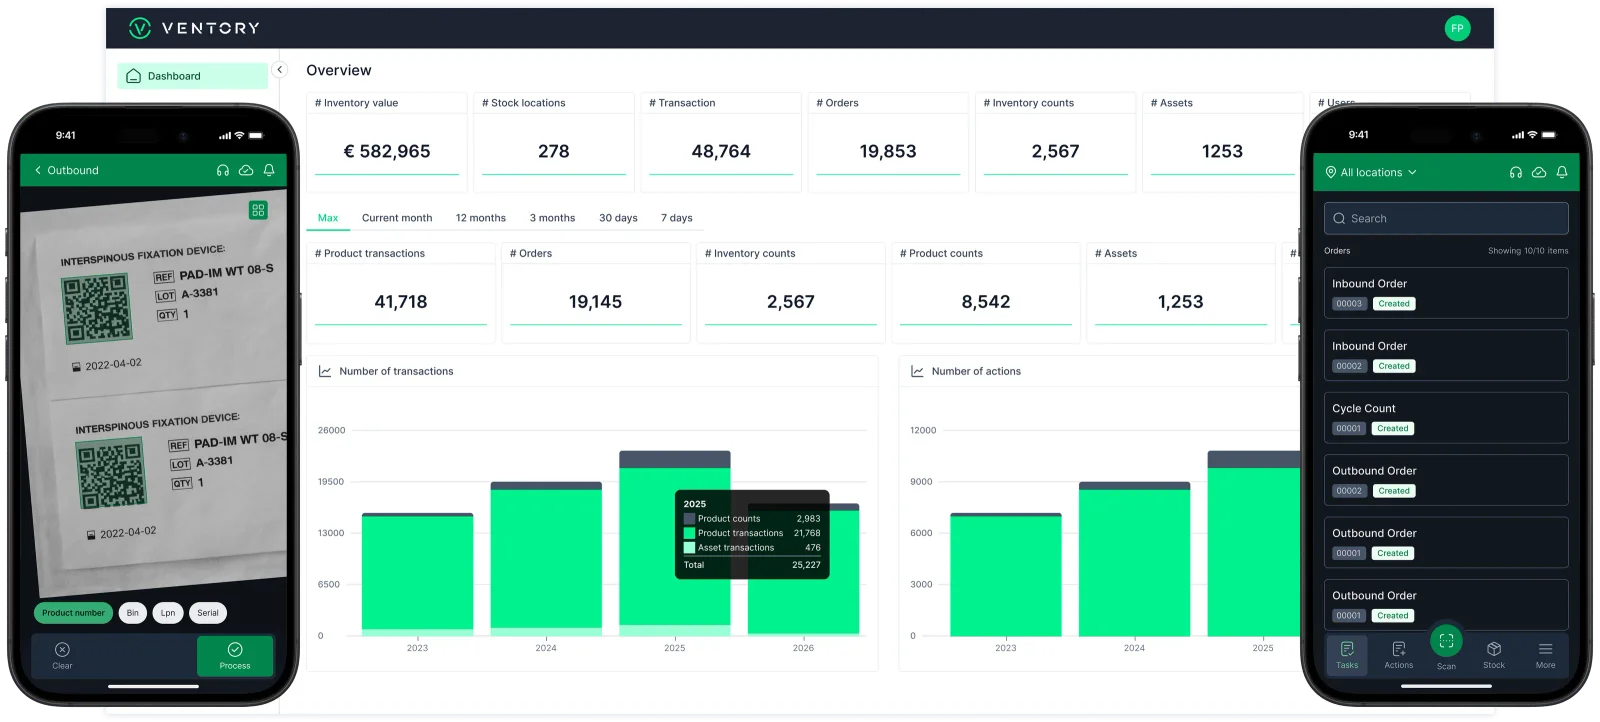The height and width of the screenshot is (722, 1600).
Task: Open Inbound Order 00003
Action: (x=1446, y=293)
